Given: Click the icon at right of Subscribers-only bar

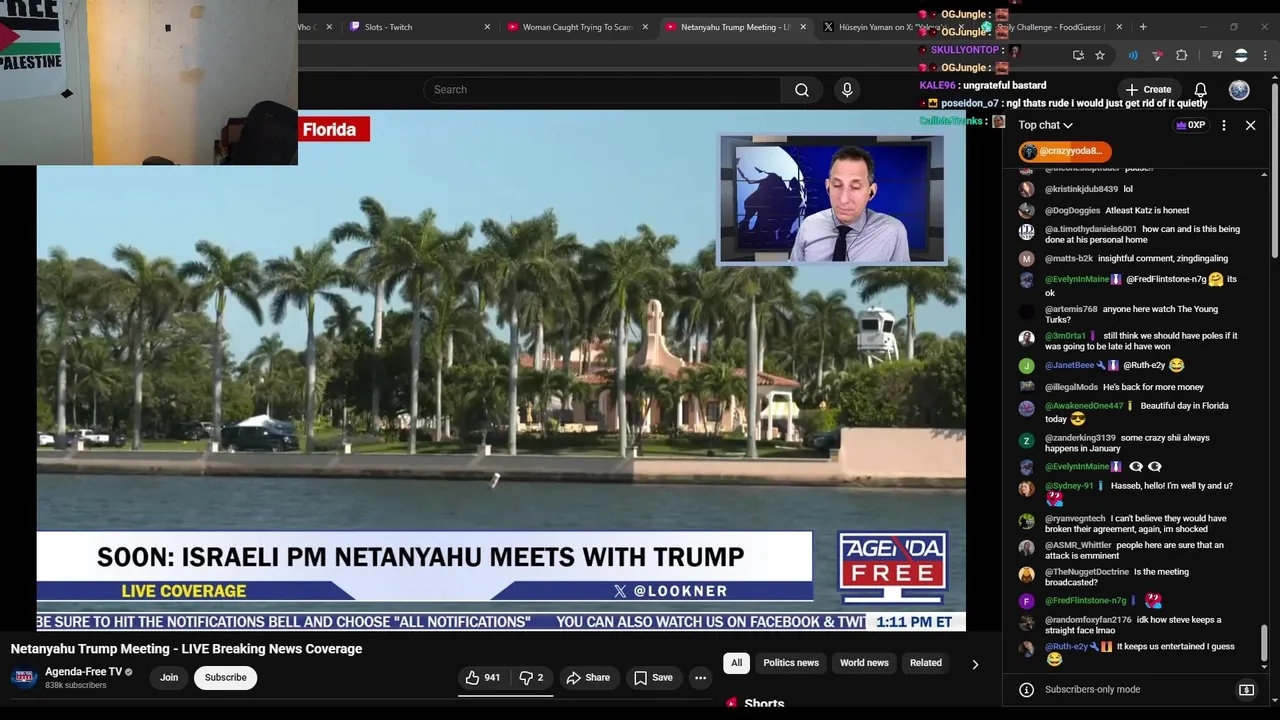Looking at the screenshot, I should coord(1246,690).
